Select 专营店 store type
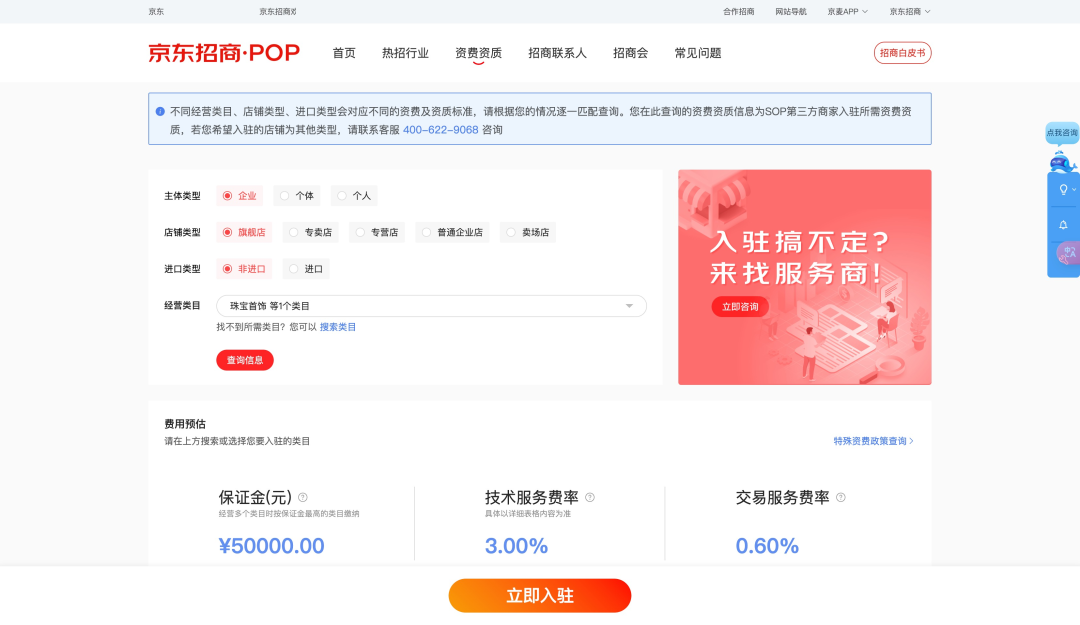 pos(377,232)
